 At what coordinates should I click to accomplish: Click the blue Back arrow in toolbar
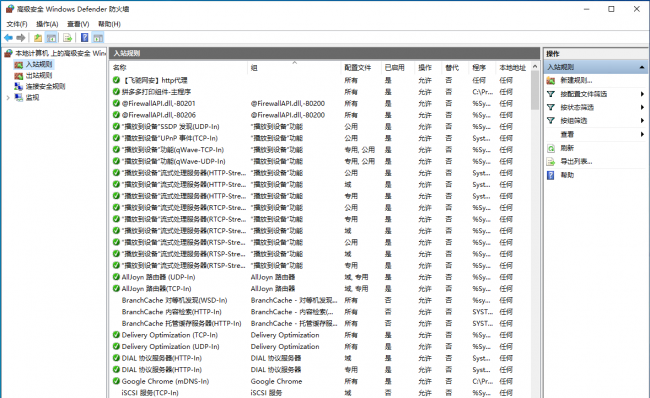(x=8, y=38)
